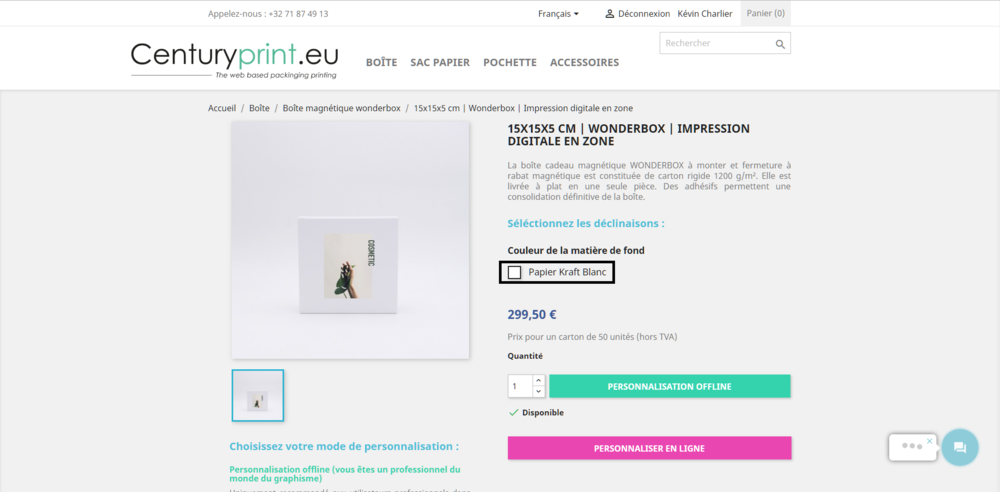Increase quantity with up arrow
The width and height of the screenshot is (1000, 492).
(x=538, y=380)
